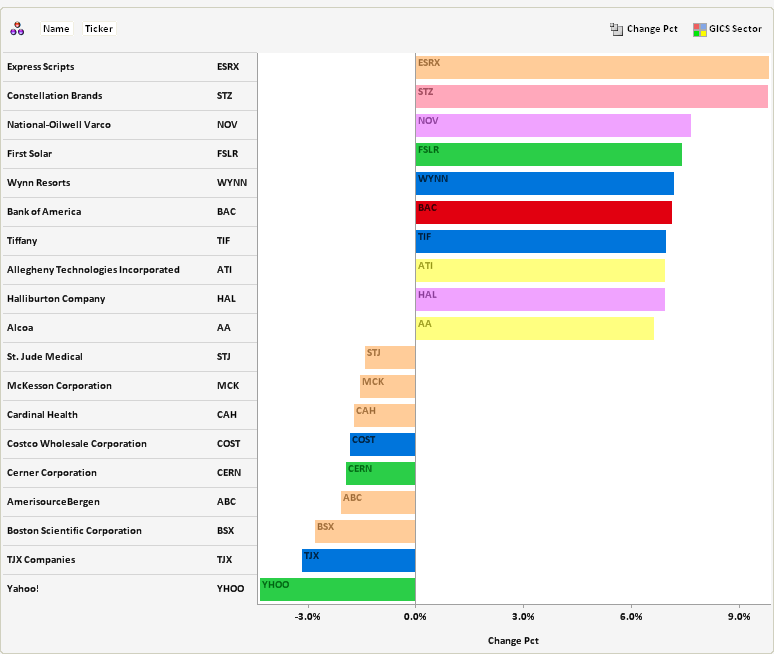Select the NOV purple bar
This screenshot has height=654, width=774.
553,125
